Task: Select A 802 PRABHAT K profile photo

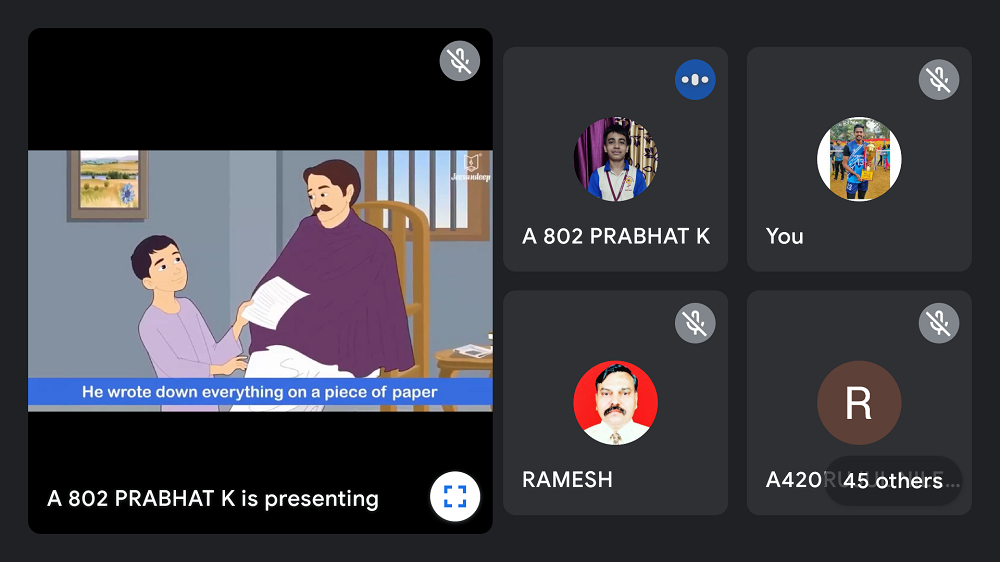Action: click(x=615, y=159)
